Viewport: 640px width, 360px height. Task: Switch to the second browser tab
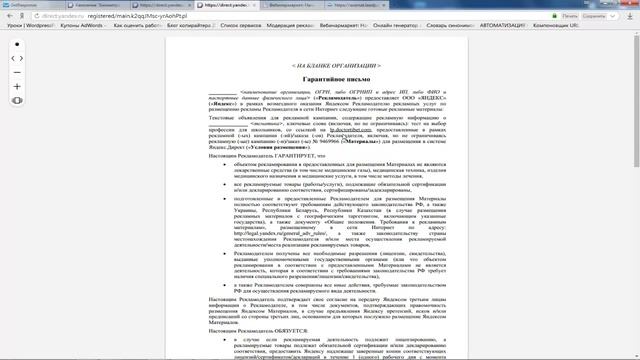pos(98,5)
